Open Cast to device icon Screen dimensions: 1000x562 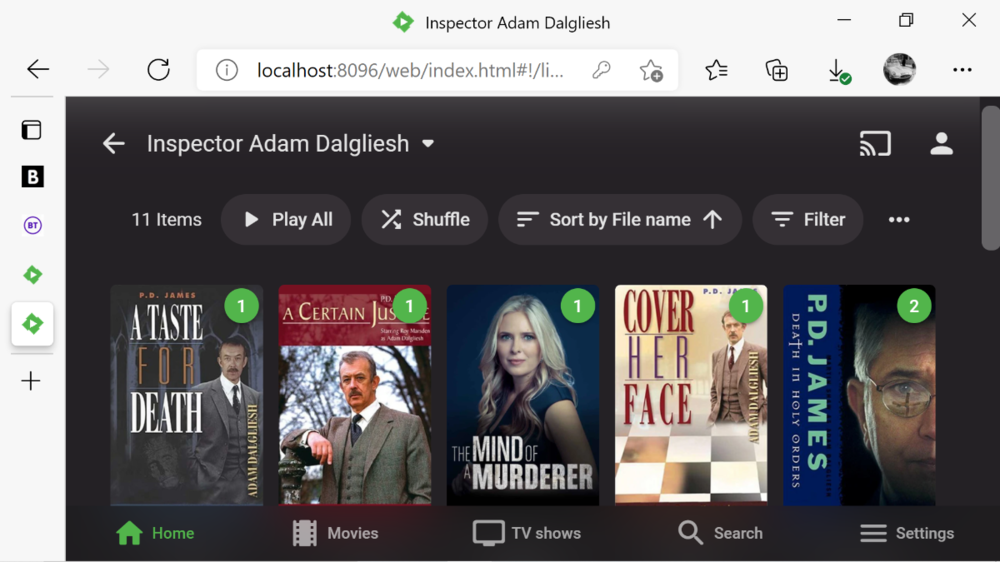click(x=875, y=144)
